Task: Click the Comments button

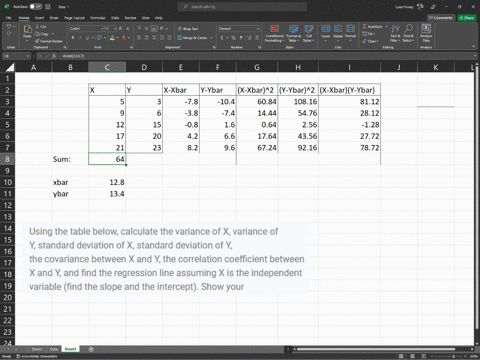Action: point(441,18)
